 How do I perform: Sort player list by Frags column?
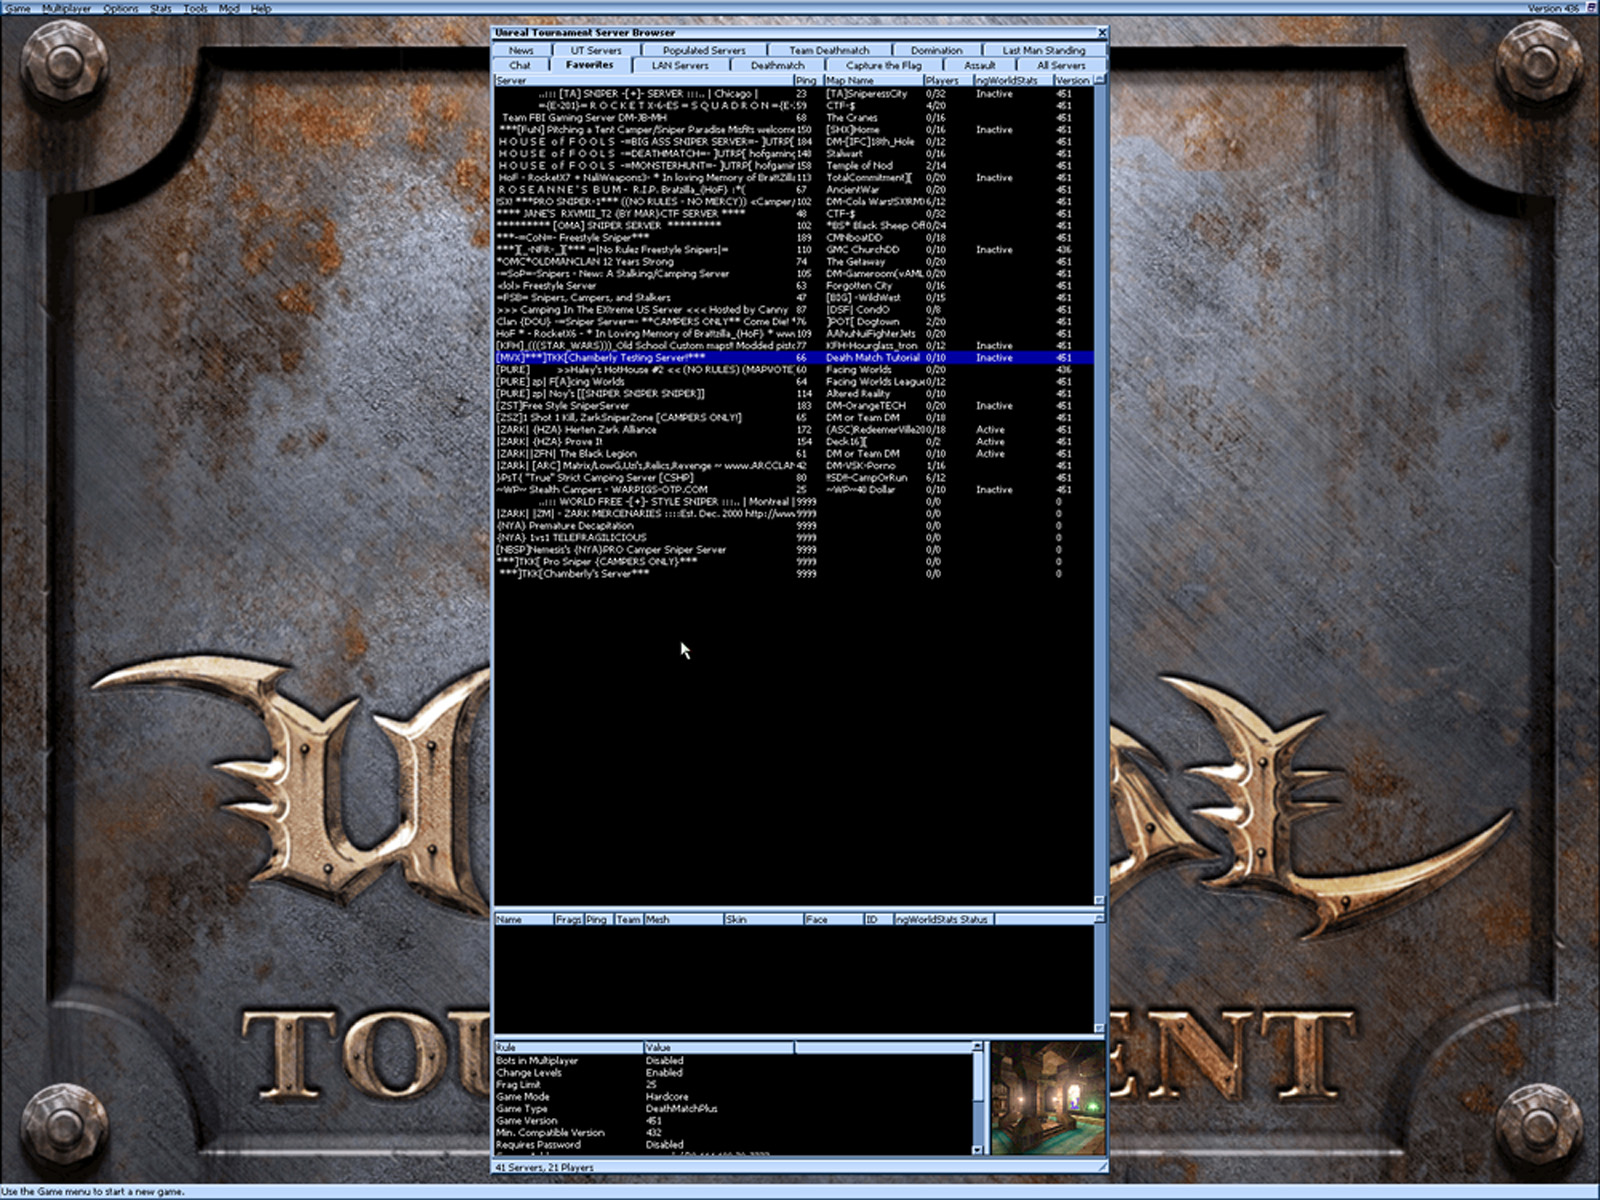tap(569, 919)
